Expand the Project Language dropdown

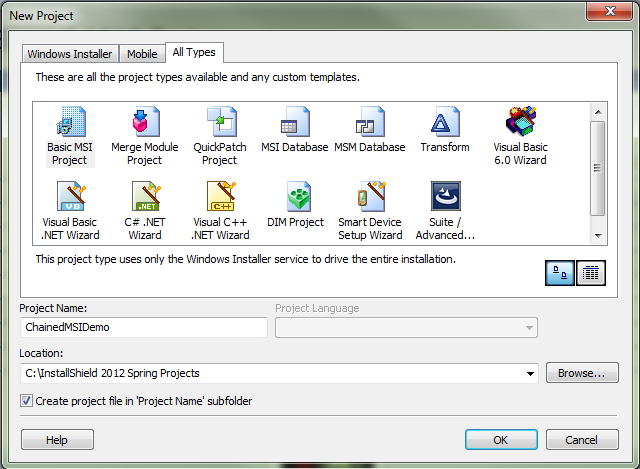click(528, 328)
